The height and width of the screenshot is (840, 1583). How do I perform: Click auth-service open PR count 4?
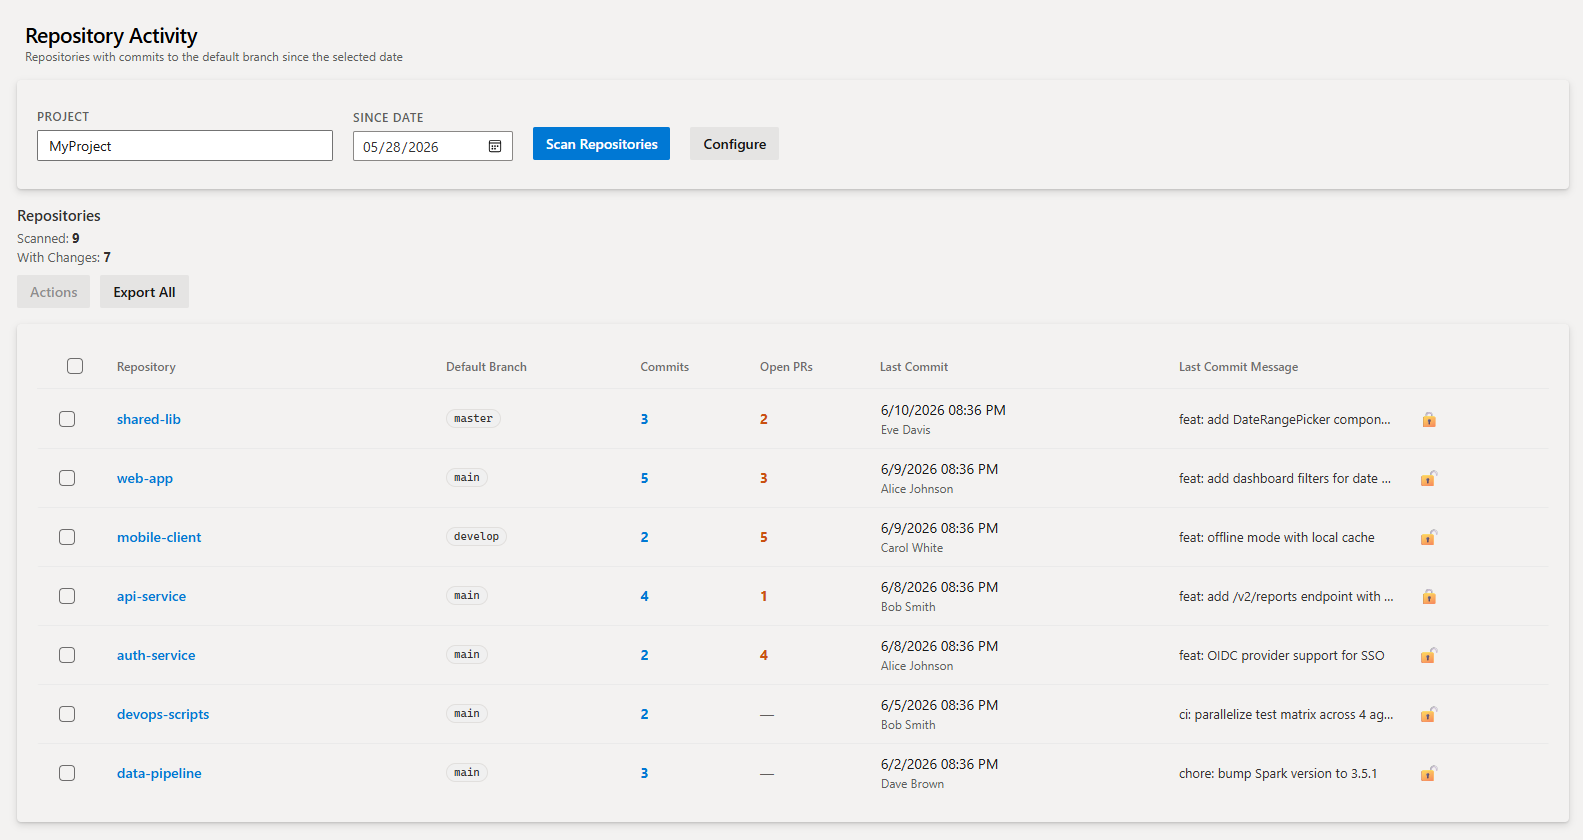pyautogui.click(x=764, y=655)
